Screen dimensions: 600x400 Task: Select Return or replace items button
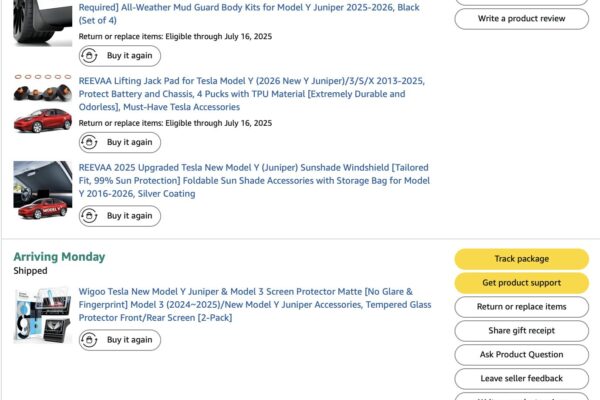click(x=521, y=307)
